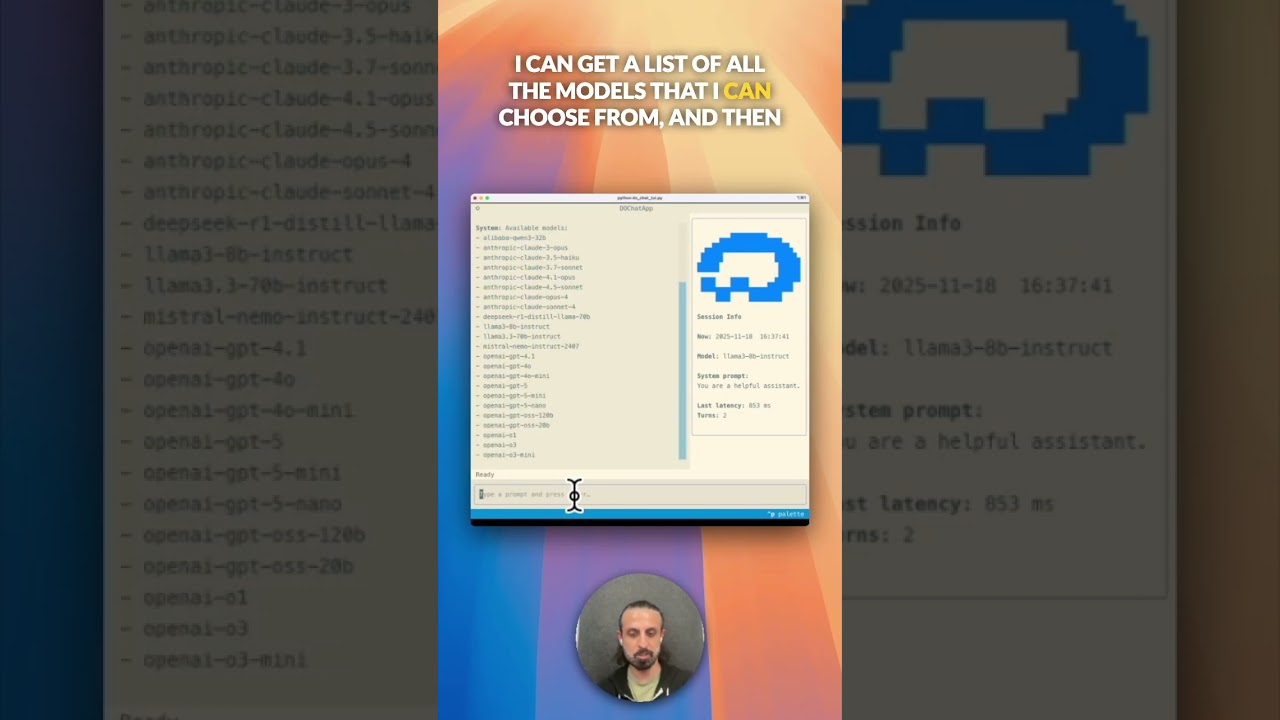Click the model list vertical scrollbar

683,370
